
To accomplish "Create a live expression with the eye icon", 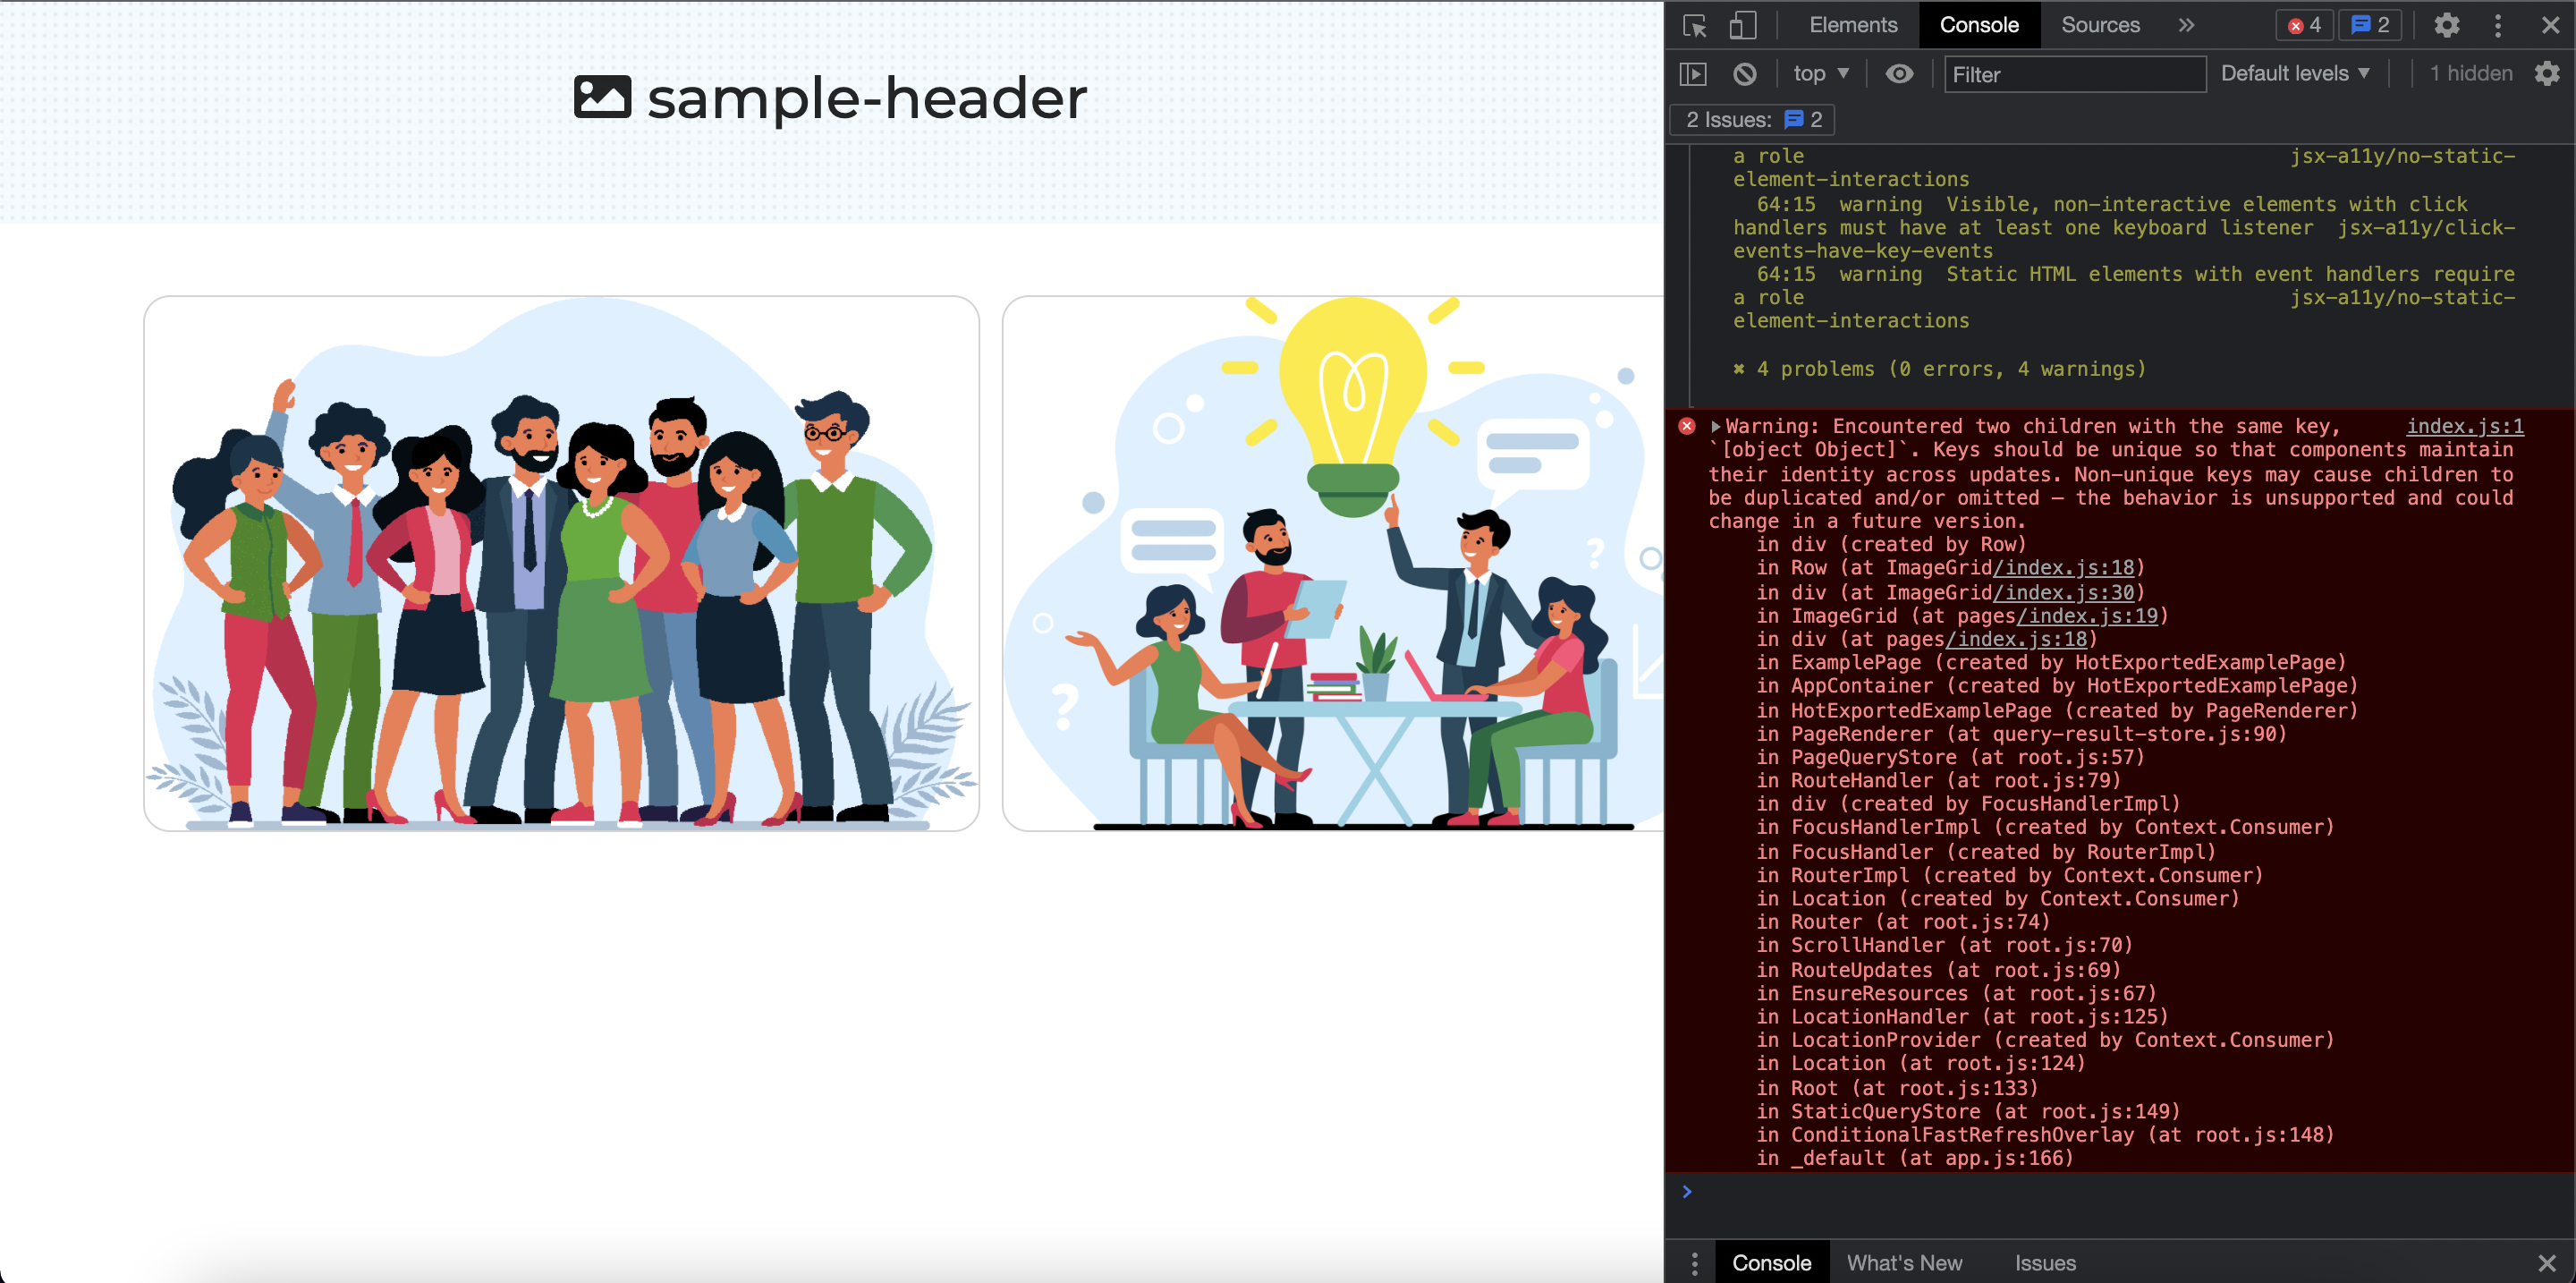I will click(x=1899, y=74).
